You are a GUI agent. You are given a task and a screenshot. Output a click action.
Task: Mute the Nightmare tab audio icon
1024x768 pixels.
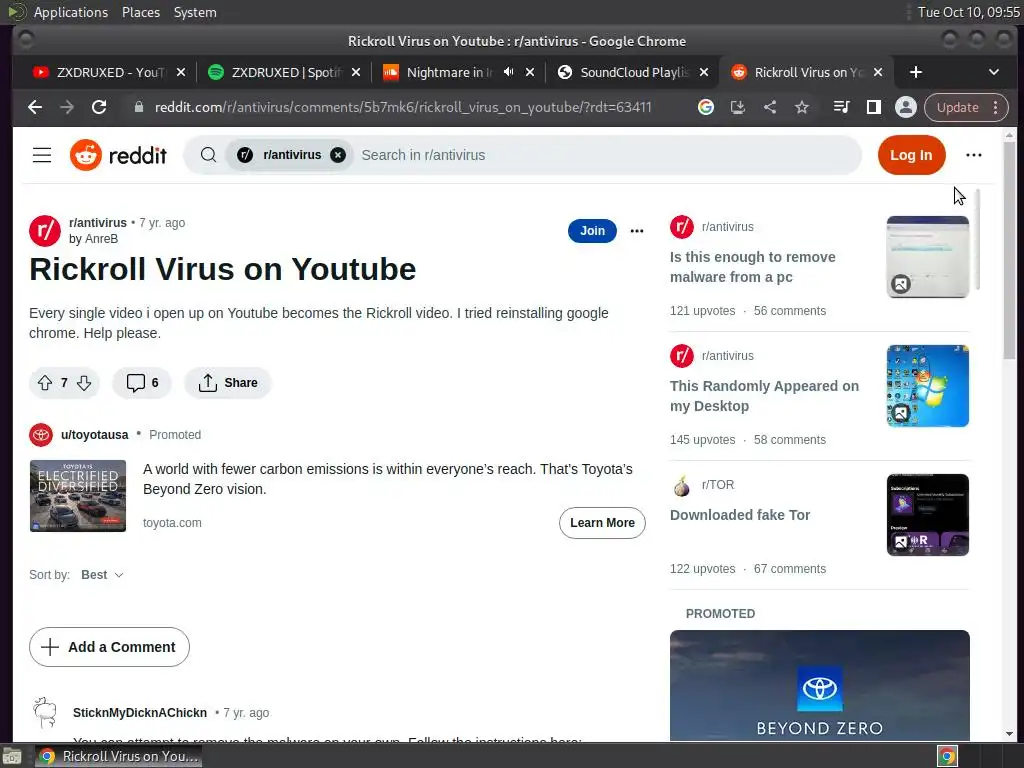click(509, 72)
